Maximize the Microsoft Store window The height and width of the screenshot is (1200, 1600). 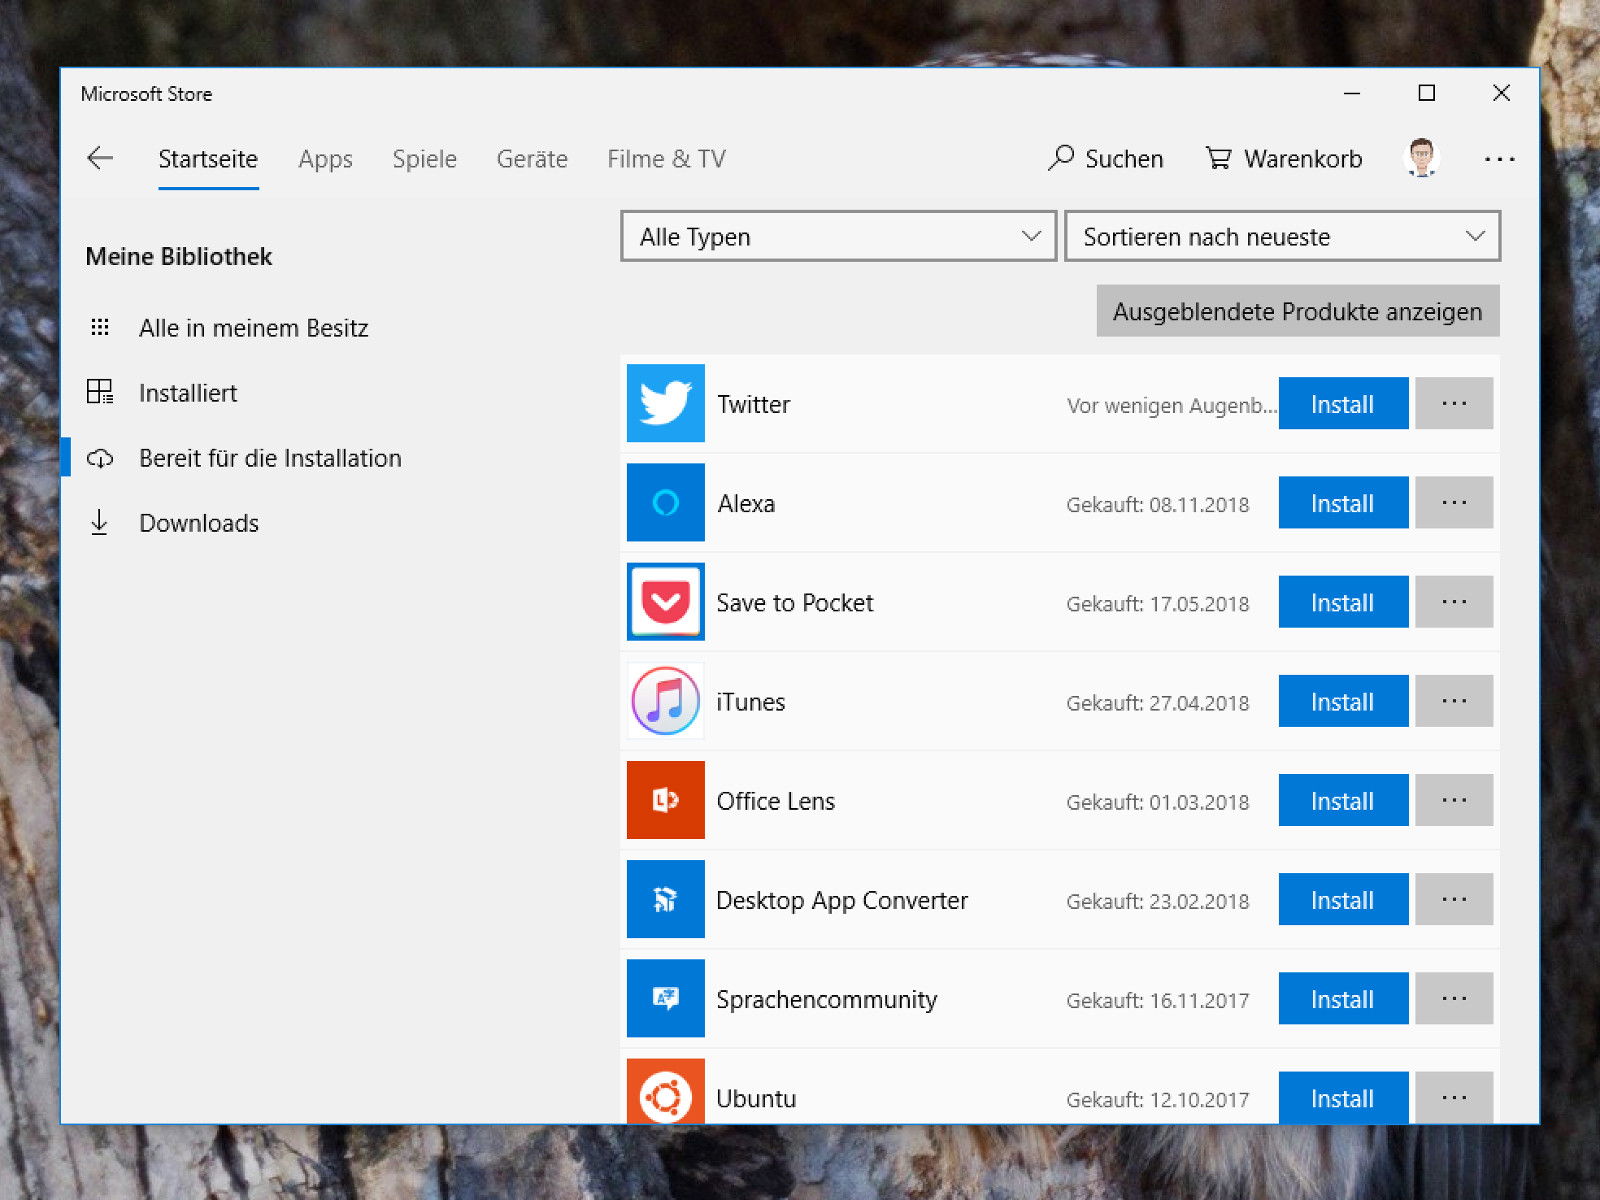tap(1427, 93)
